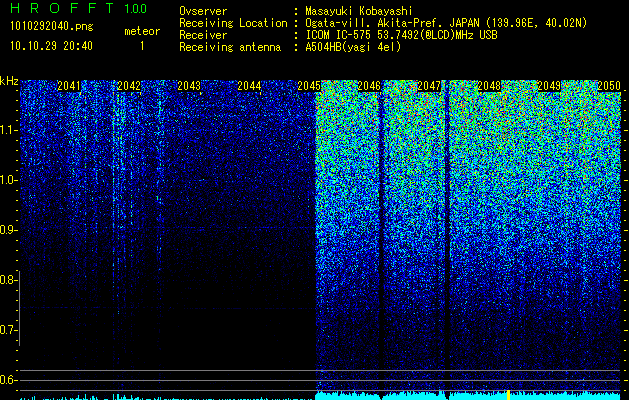629x400 pixels.
Task: Click the 2045 time marker
Action: tap(309, 86)
